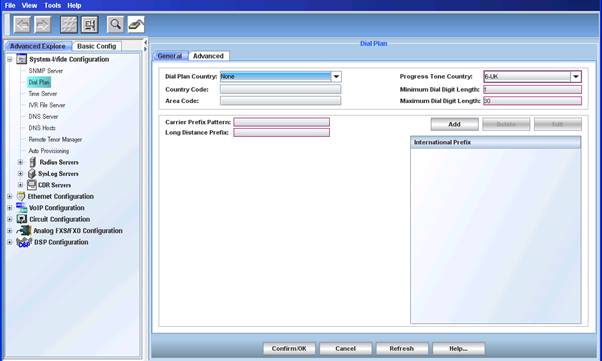Click the Country Code field
This screenshot has width=602, height=361.
point(280,89)
